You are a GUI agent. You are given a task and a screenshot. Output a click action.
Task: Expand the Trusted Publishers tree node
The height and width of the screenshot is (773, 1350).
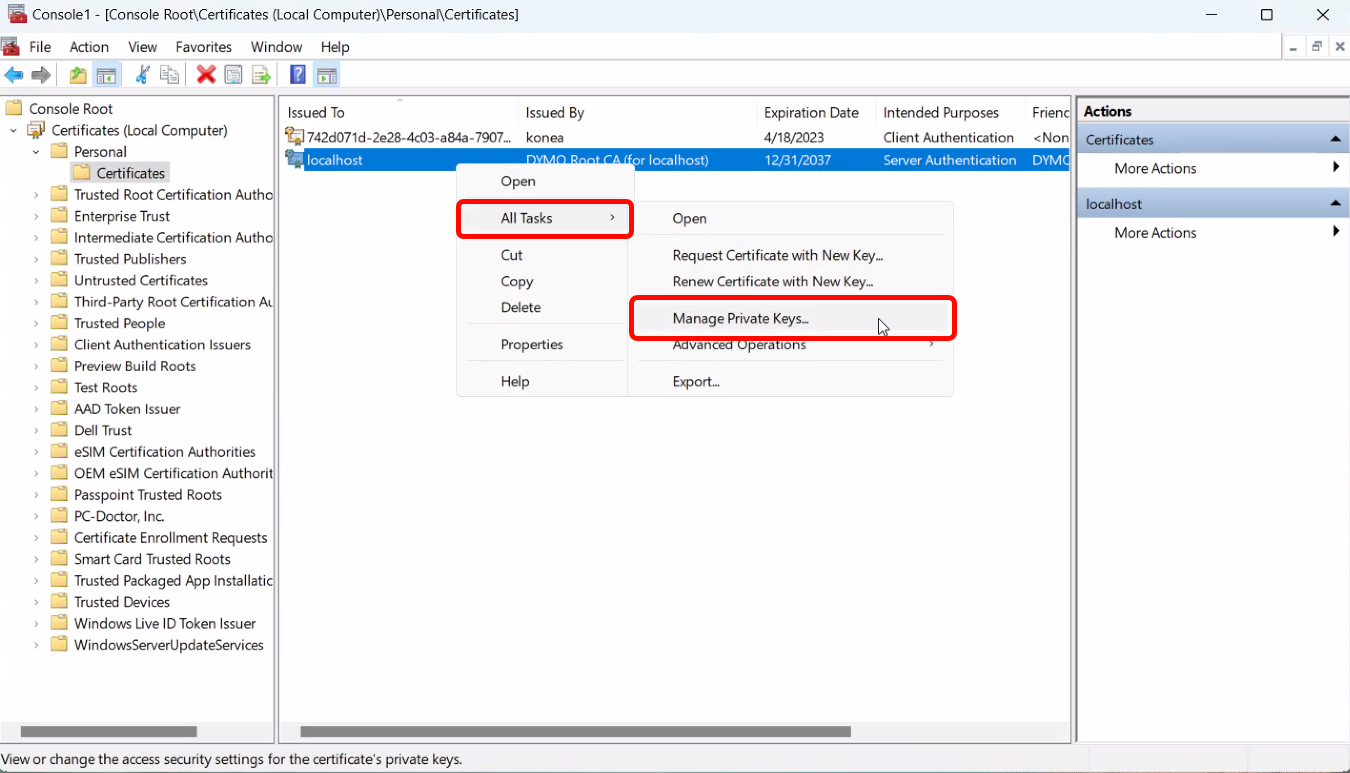[36, 259]
